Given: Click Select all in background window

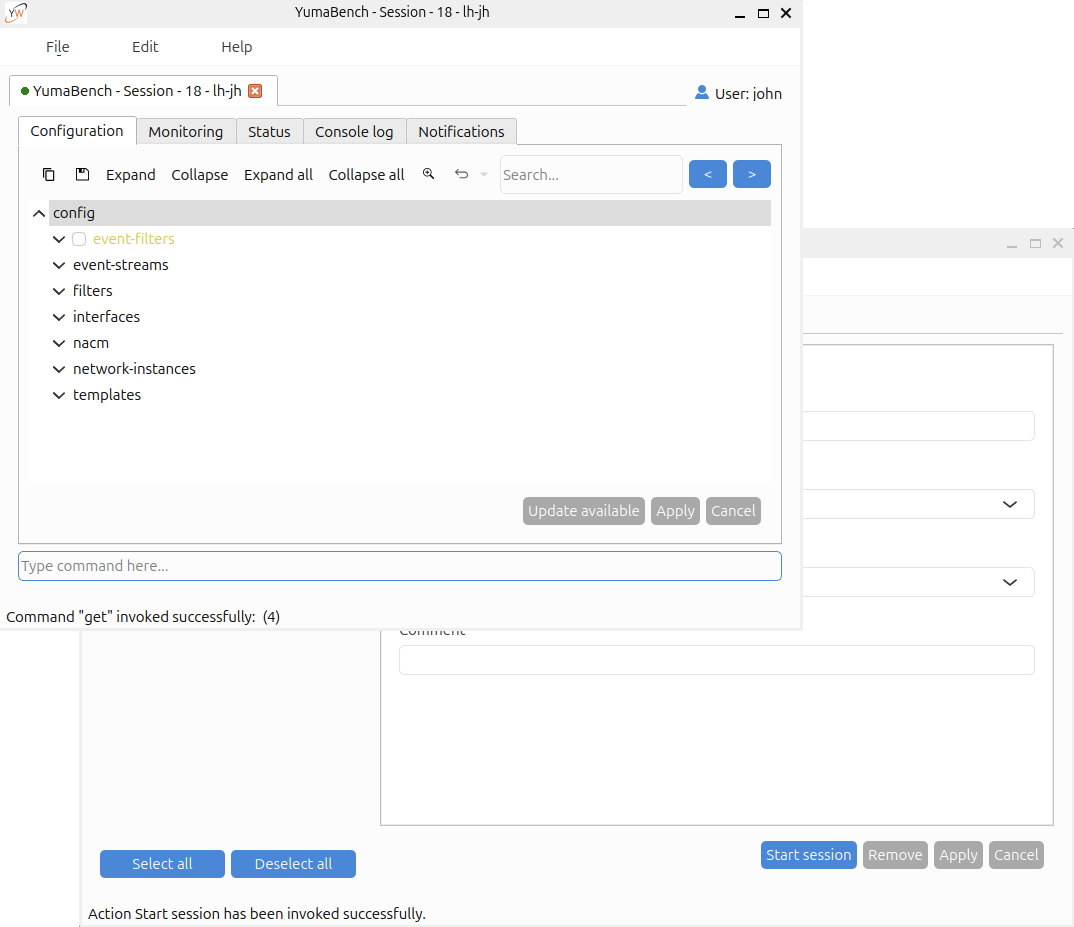Looking at the screenshot, I should (x=162, y=864).
